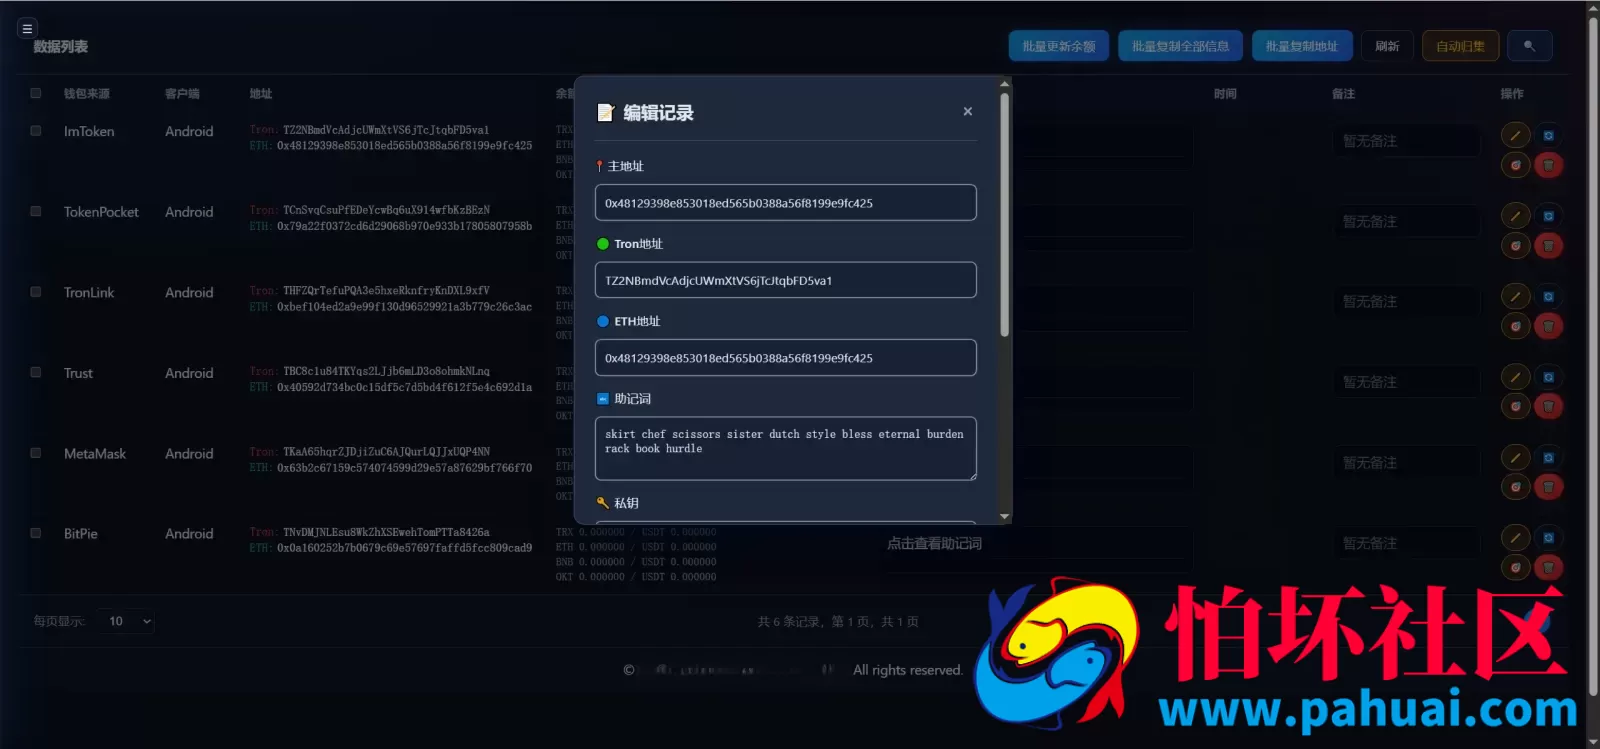Image resolution: width=1600 pixels, height=749 pixels.
Task: Refresh balance for the TronLink row
Action: click(x=1548, y=296)
